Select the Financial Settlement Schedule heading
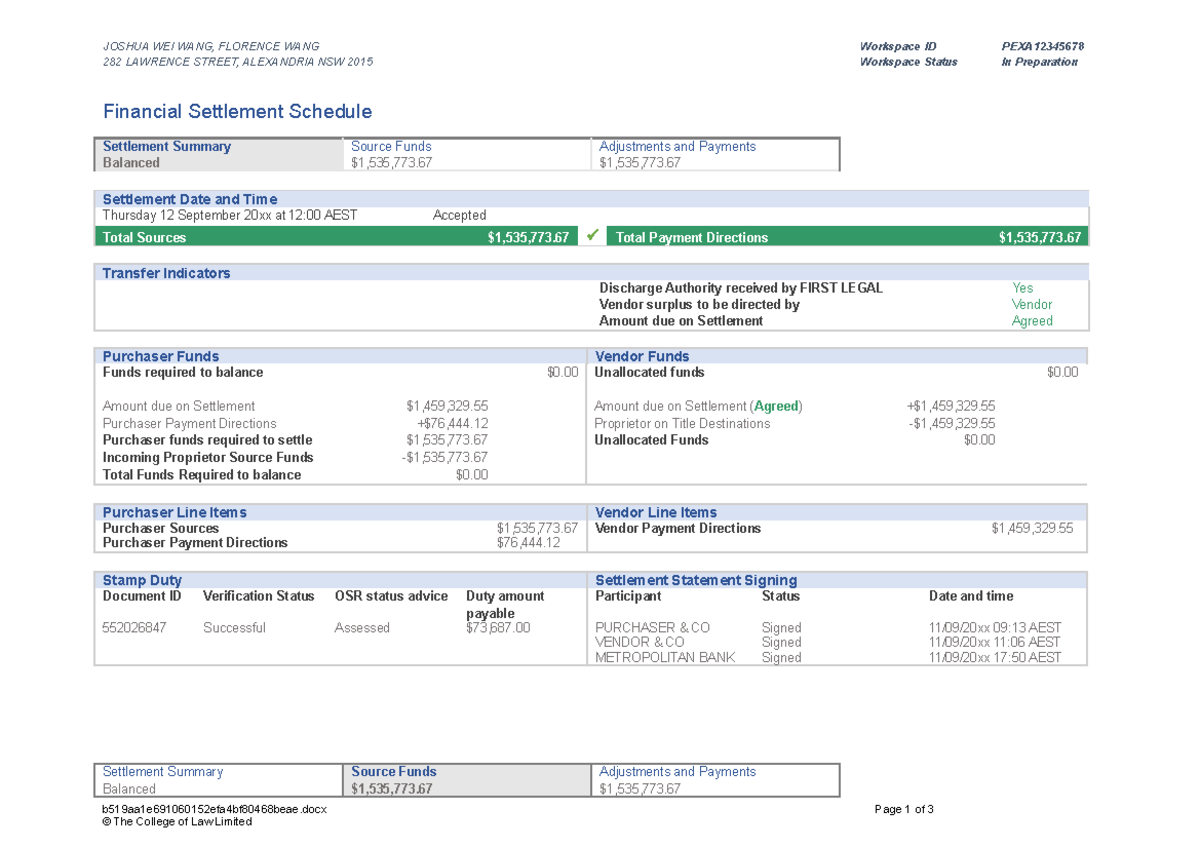1200x848 pixels. [x=237, y=111]
